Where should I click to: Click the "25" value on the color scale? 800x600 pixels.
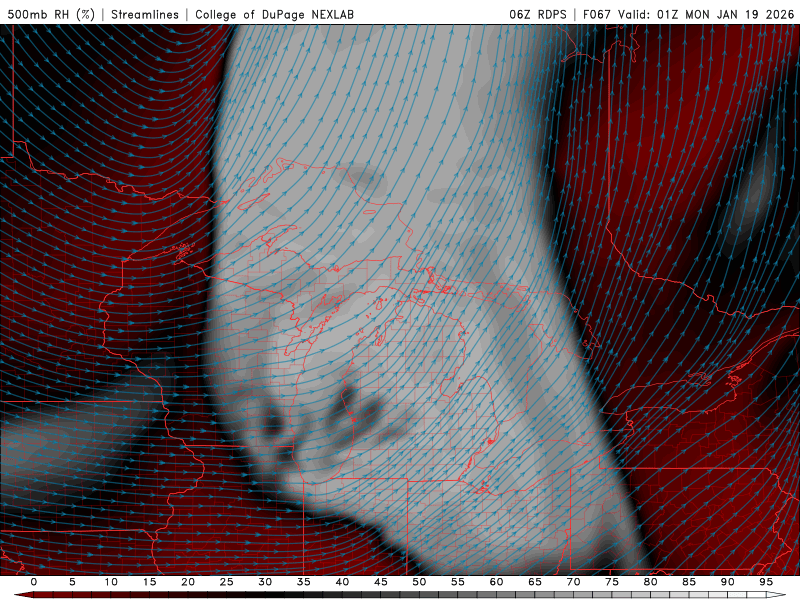(227, 582)
